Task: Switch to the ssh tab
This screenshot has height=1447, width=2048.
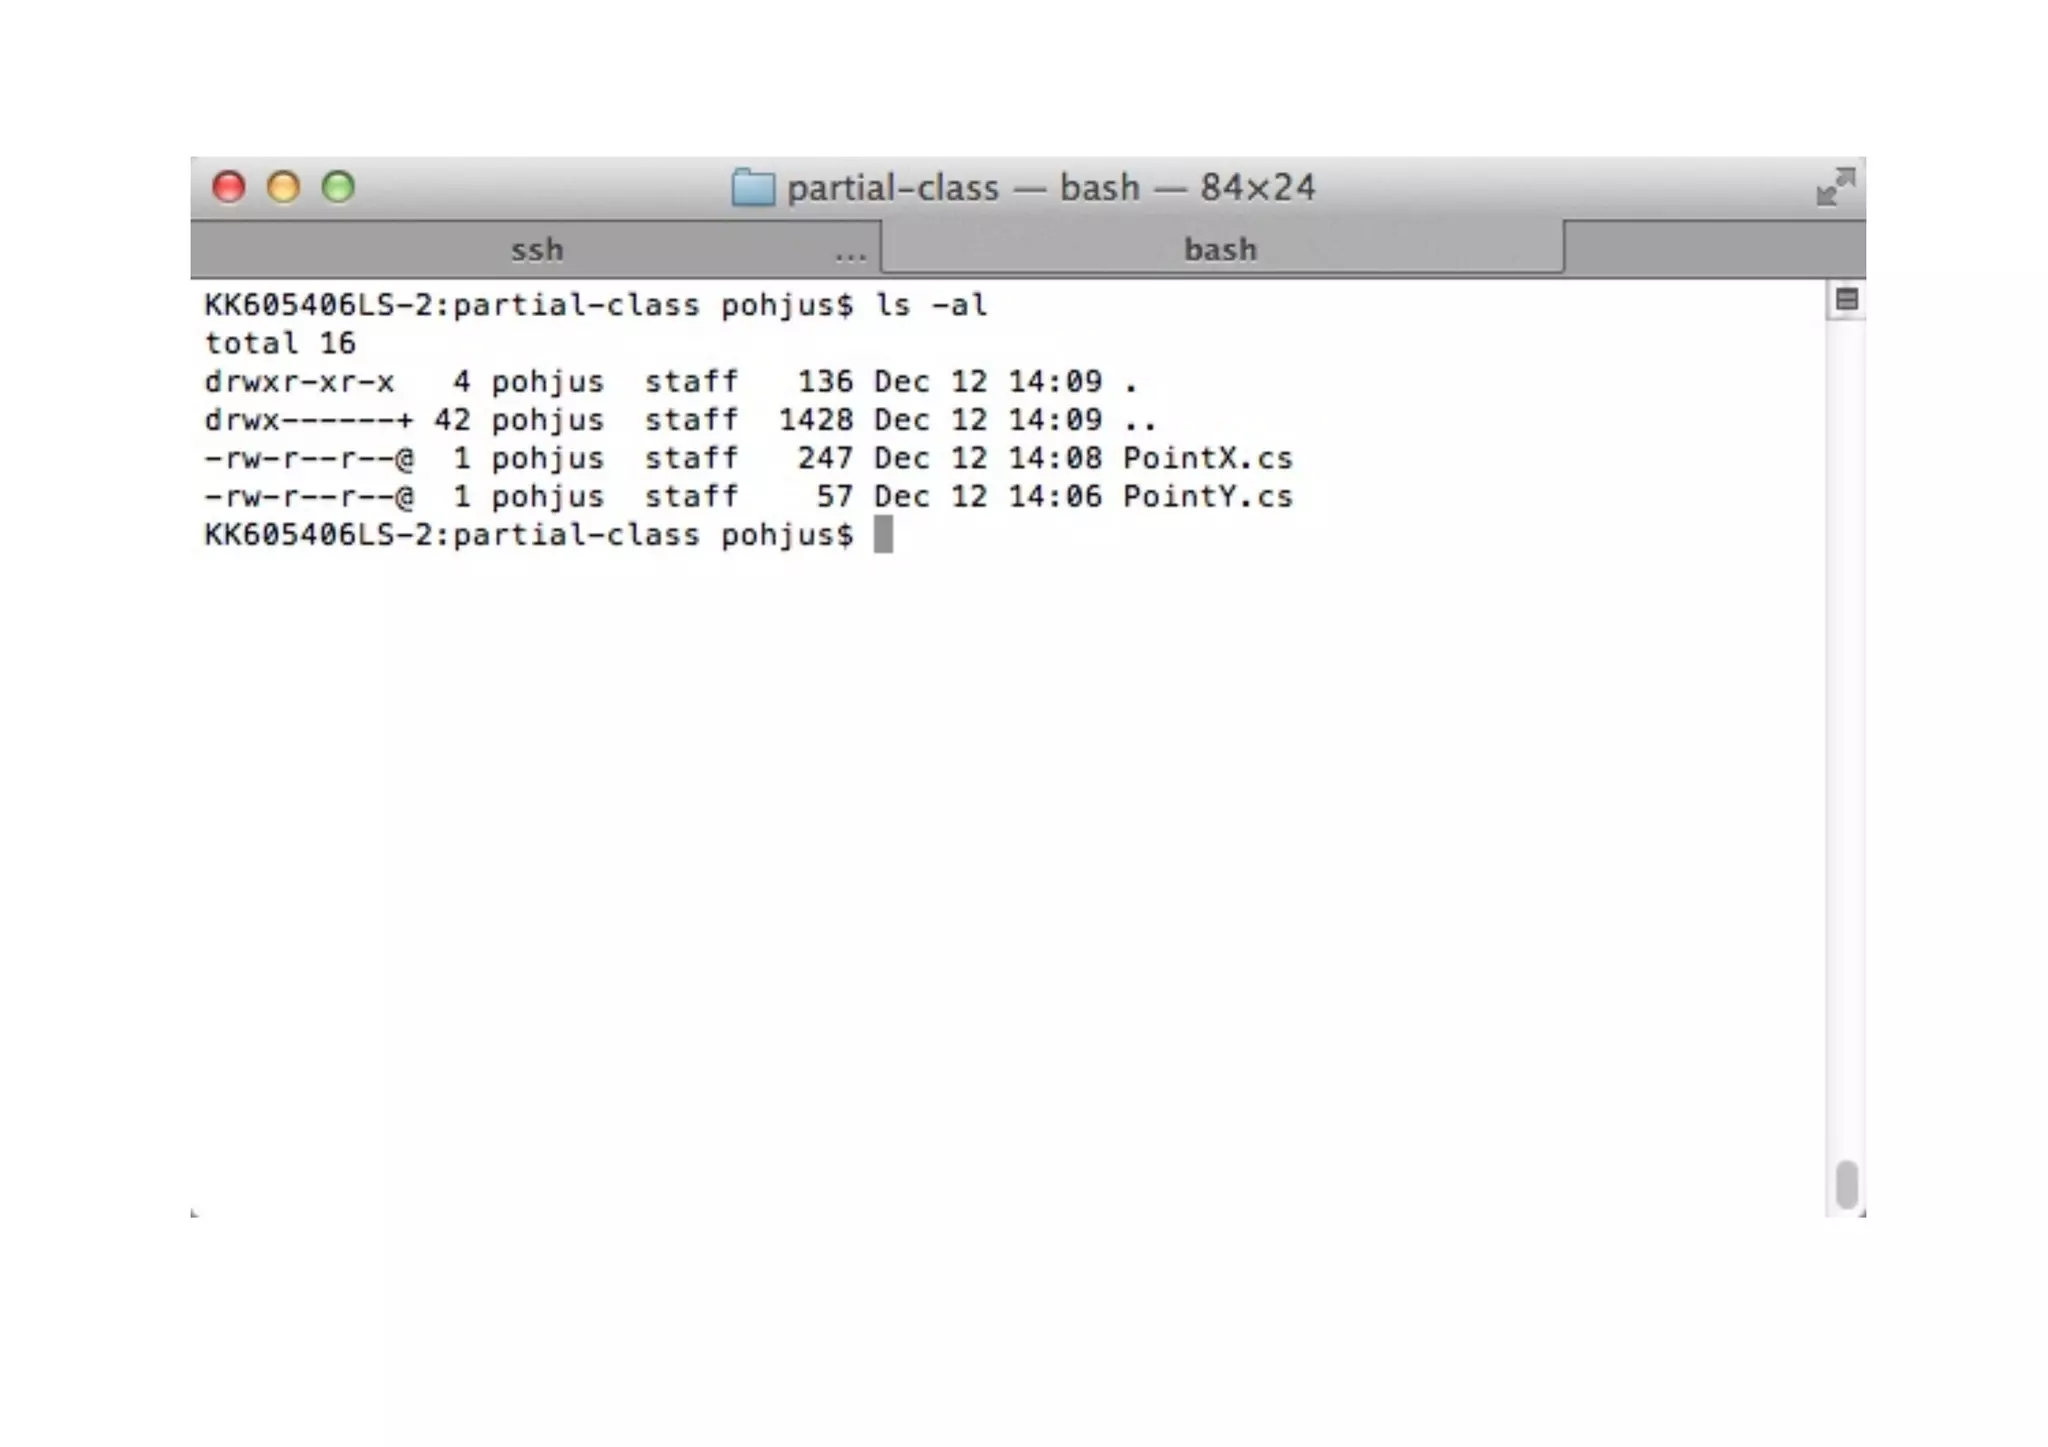Action: point(536,249)
